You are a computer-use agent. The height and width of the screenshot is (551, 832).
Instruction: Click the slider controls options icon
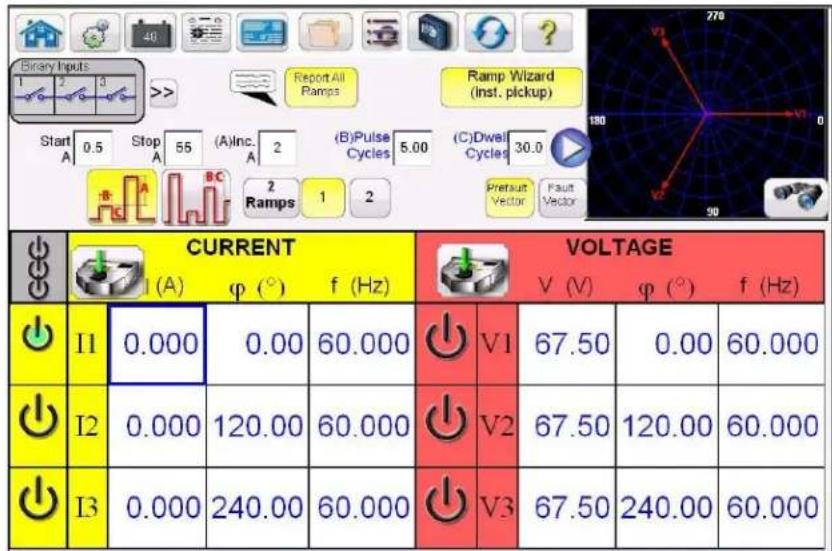click(x=382, y=33)
